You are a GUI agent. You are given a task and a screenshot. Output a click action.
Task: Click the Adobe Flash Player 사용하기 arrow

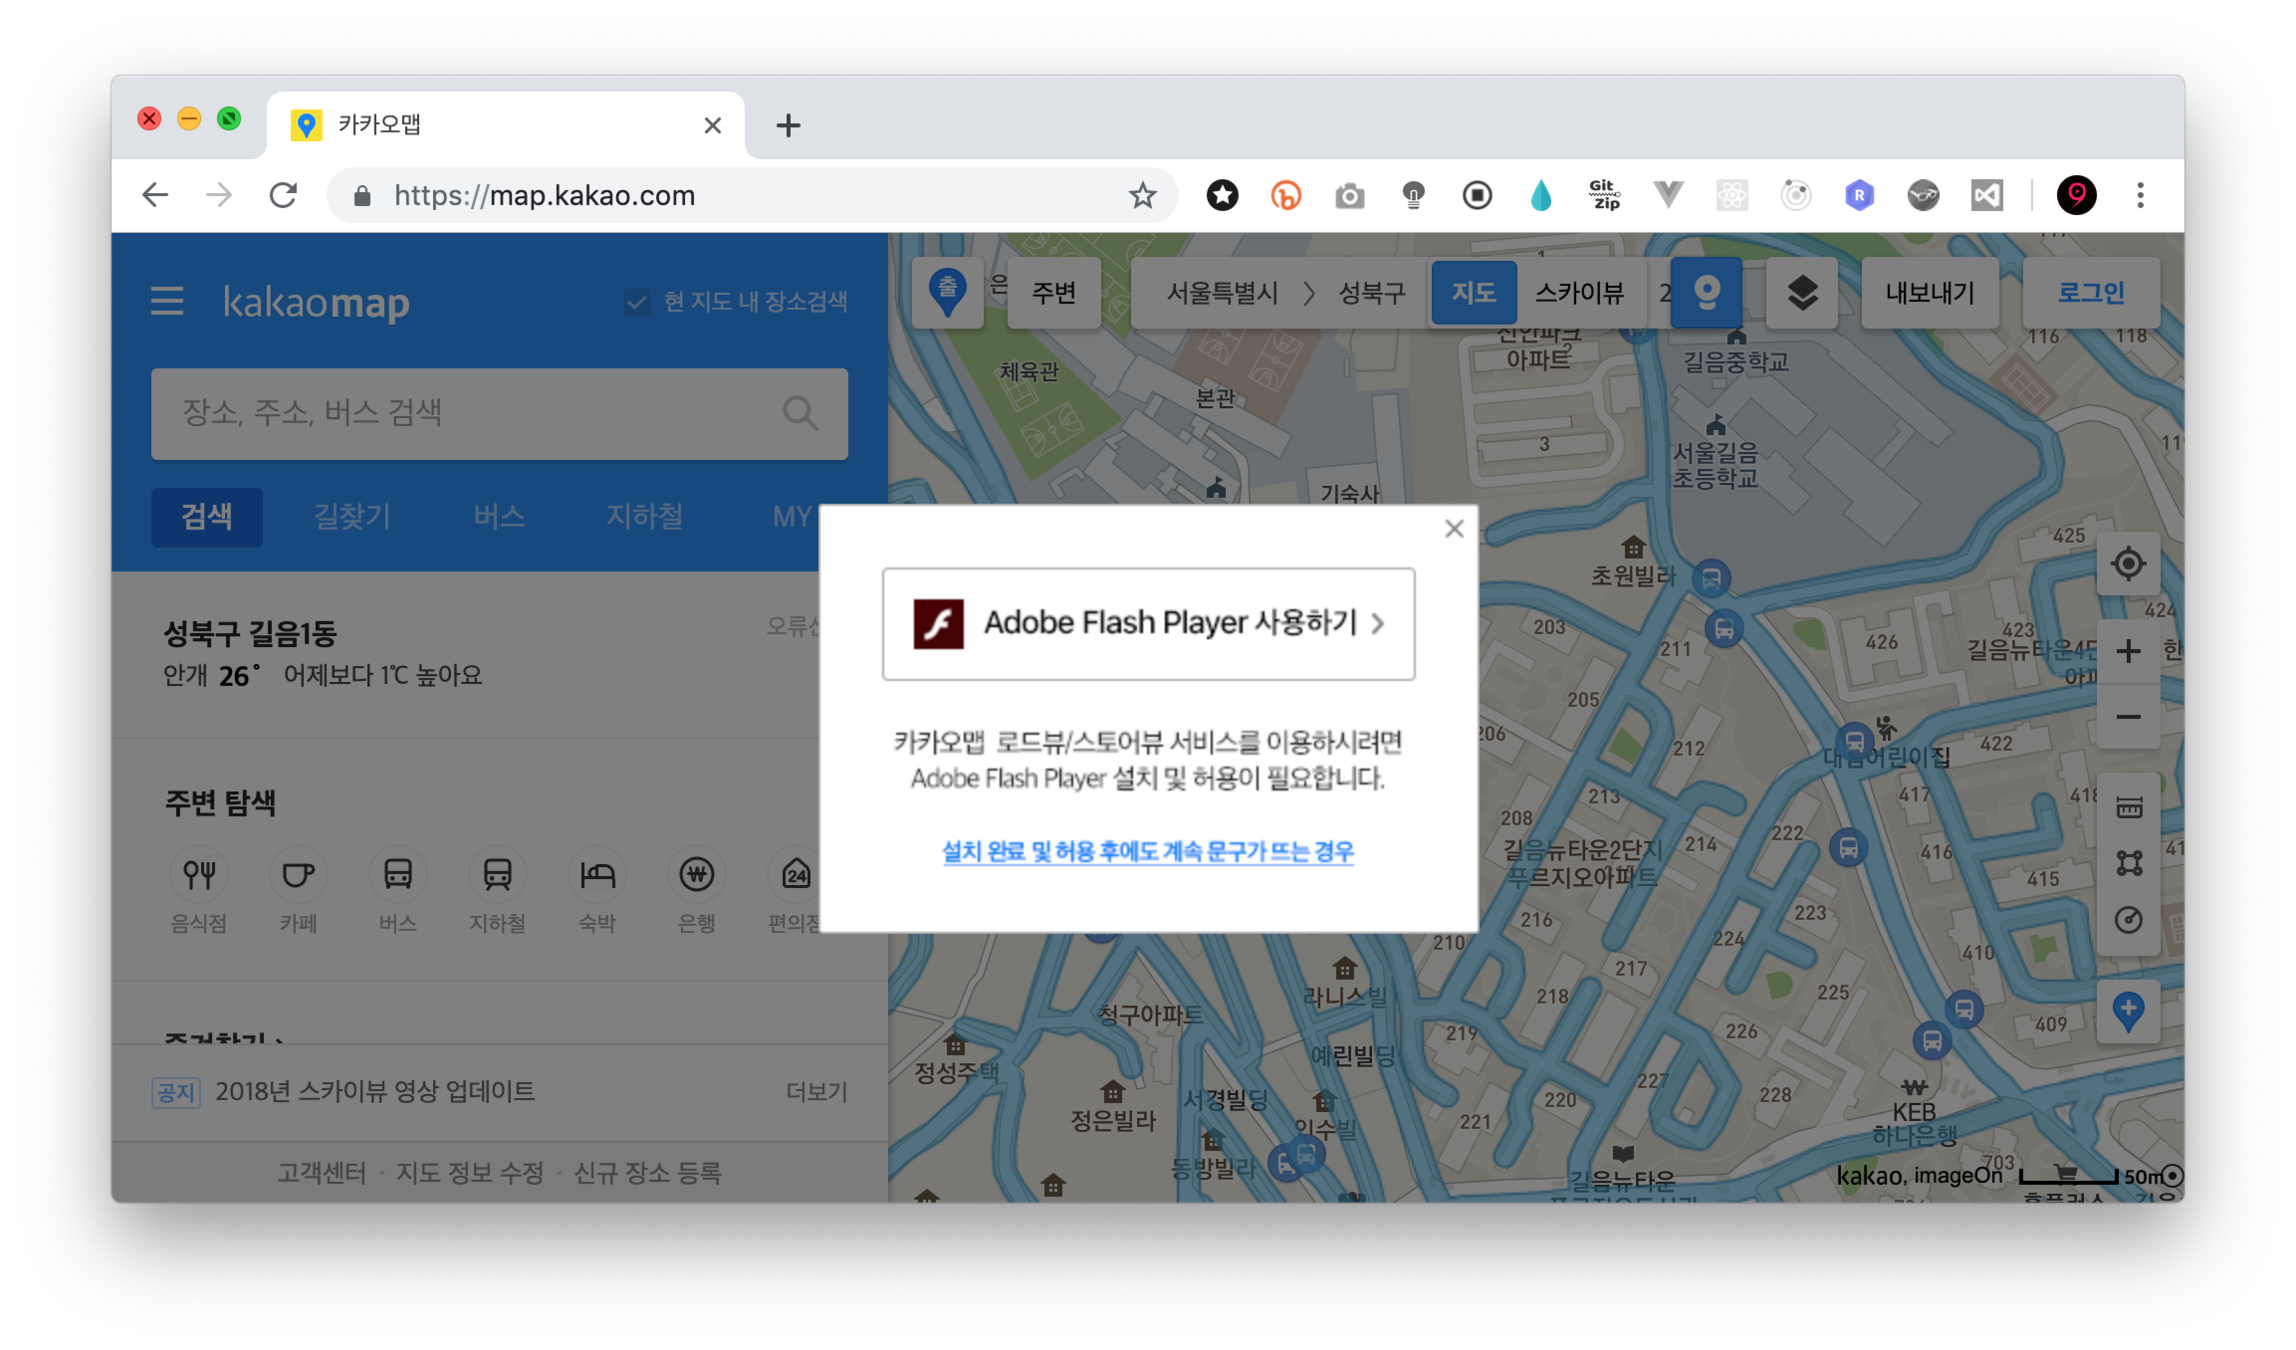point(1378,624)
